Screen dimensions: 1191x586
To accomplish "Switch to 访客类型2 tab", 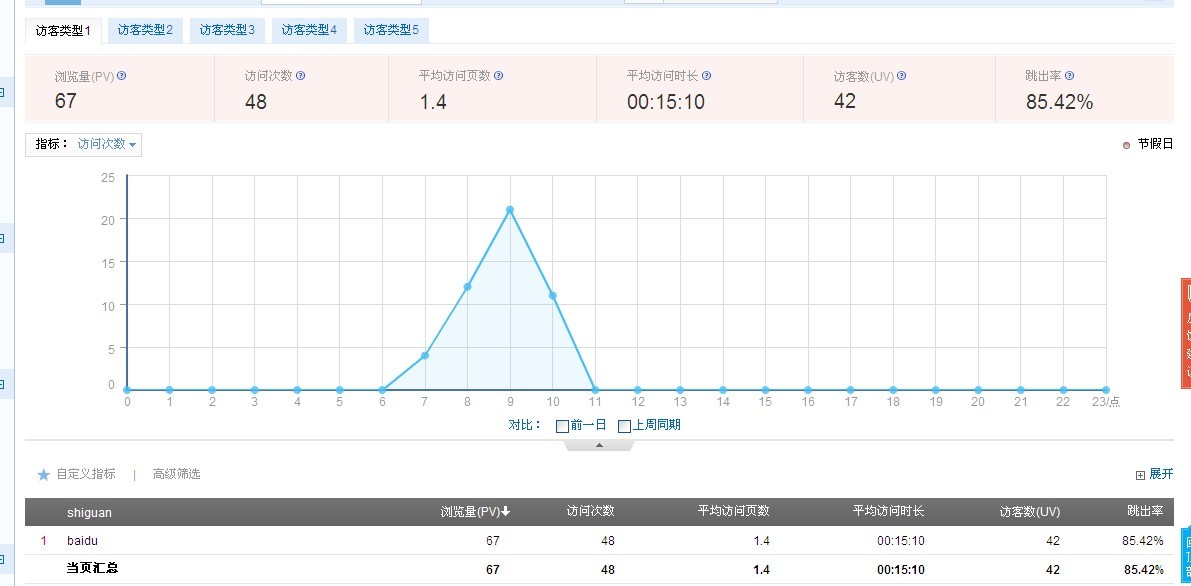I will click(x=145, y=30).
